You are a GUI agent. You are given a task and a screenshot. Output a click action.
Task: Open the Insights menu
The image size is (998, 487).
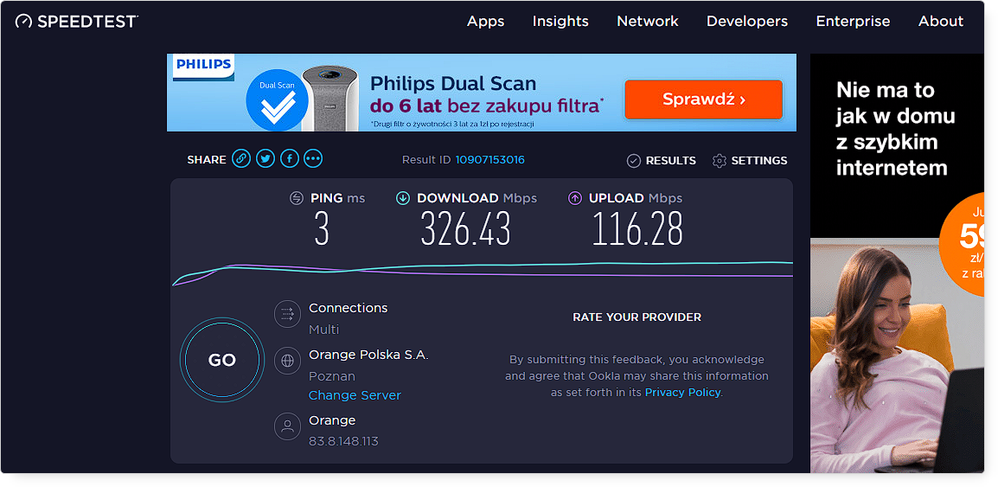coord(560,21)
